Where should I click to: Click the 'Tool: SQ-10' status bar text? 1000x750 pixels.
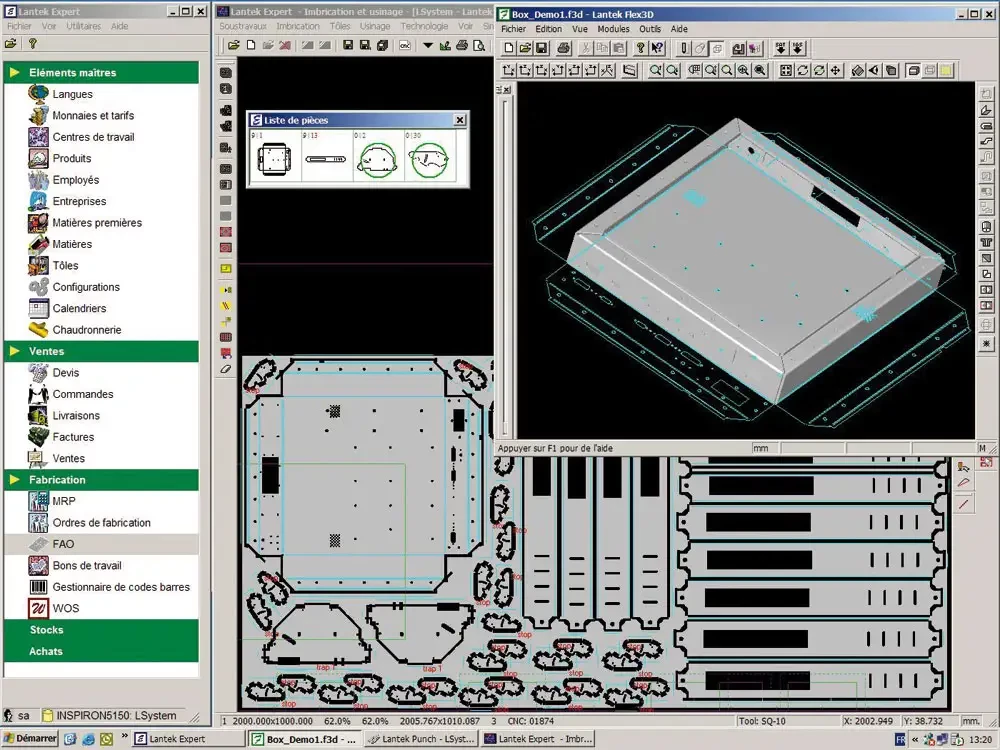pyautogui.click(x=762, y=721)
